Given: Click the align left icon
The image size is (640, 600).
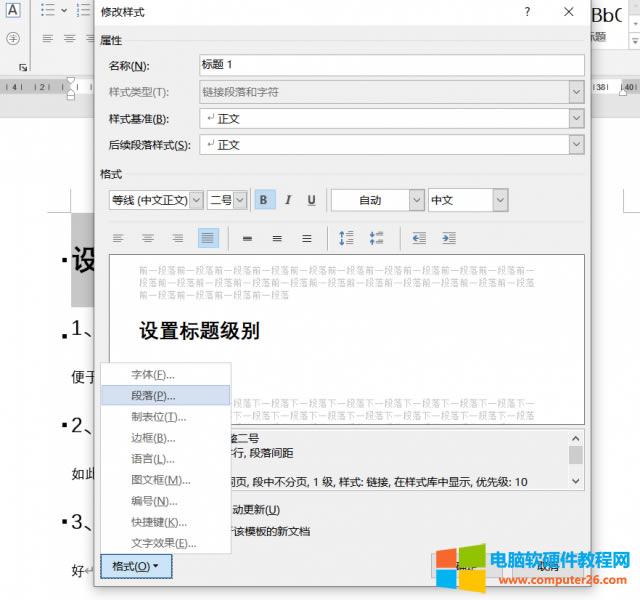Looking at the screenshot, I should coord(118,238).
